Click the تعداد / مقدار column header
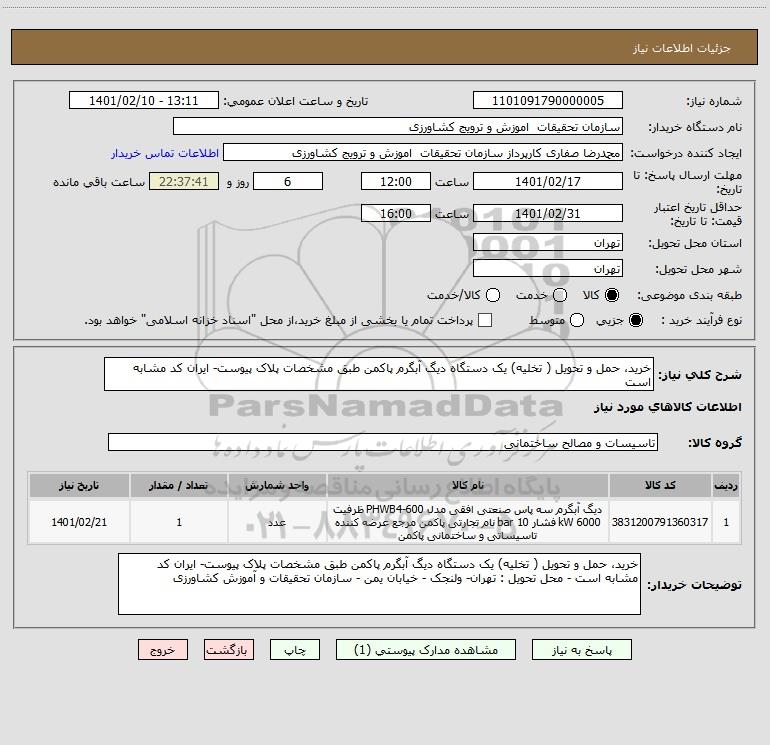This screenshot has height=745, width=770. point(179,485)
